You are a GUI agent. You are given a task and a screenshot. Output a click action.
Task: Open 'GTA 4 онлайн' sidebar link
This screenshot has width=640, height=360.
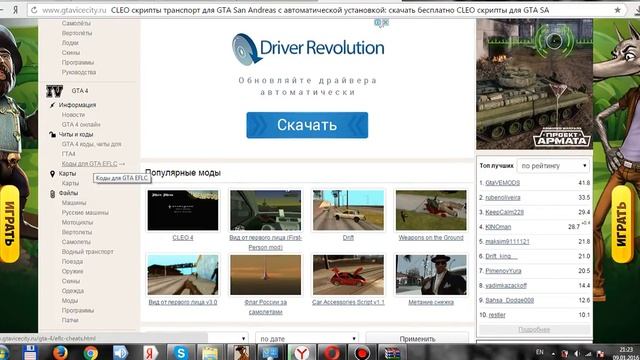pyautogui.click(x=81, y=124)
